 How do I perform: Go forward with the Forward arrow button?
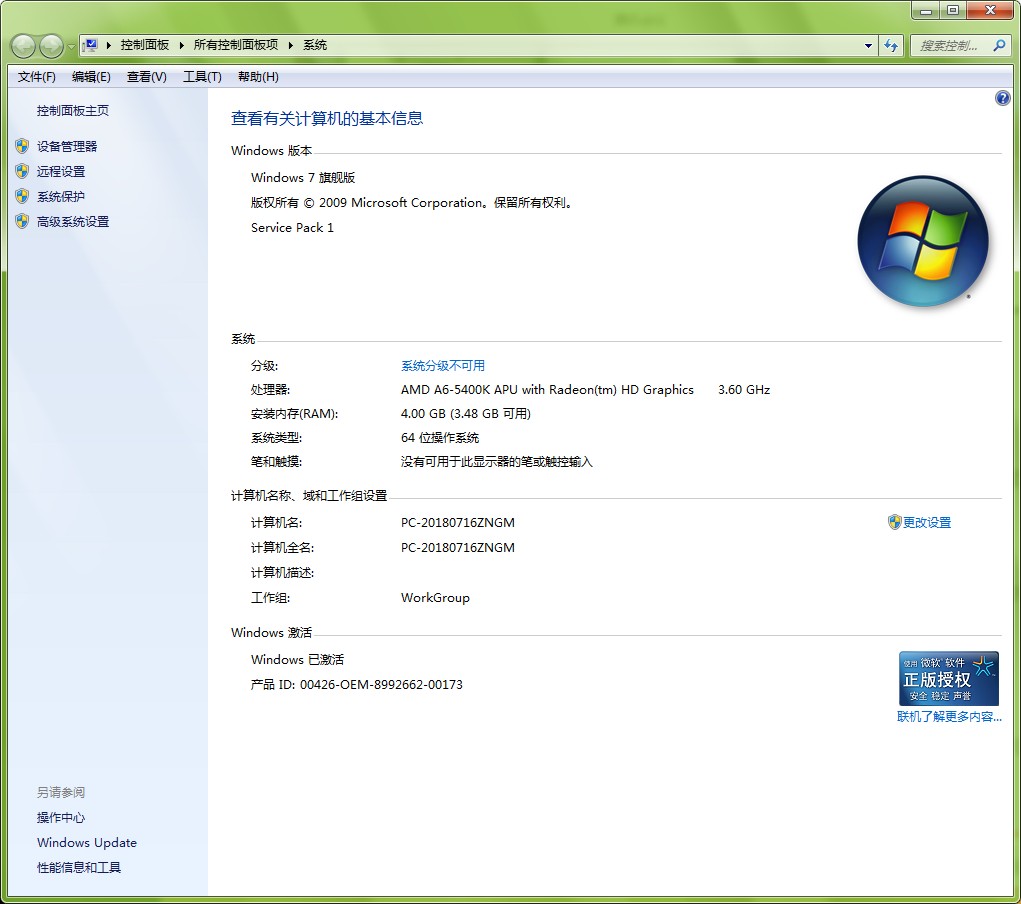click(51, 46)
